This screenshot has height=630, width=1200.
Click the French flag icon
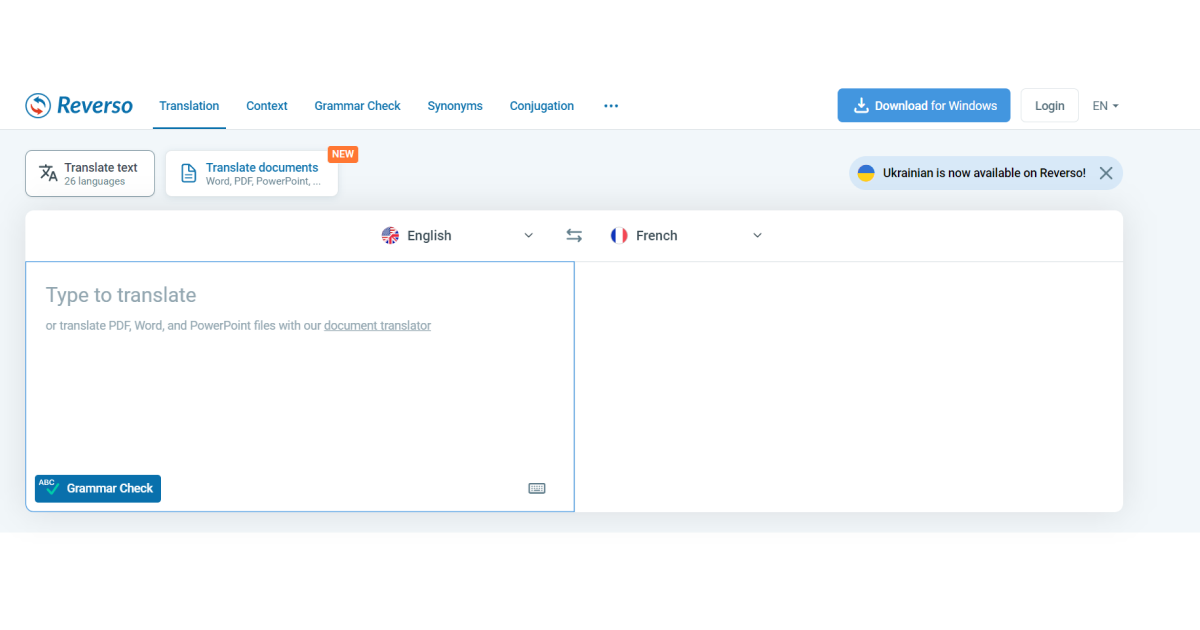pyautogui.click(x=618, y=235)
